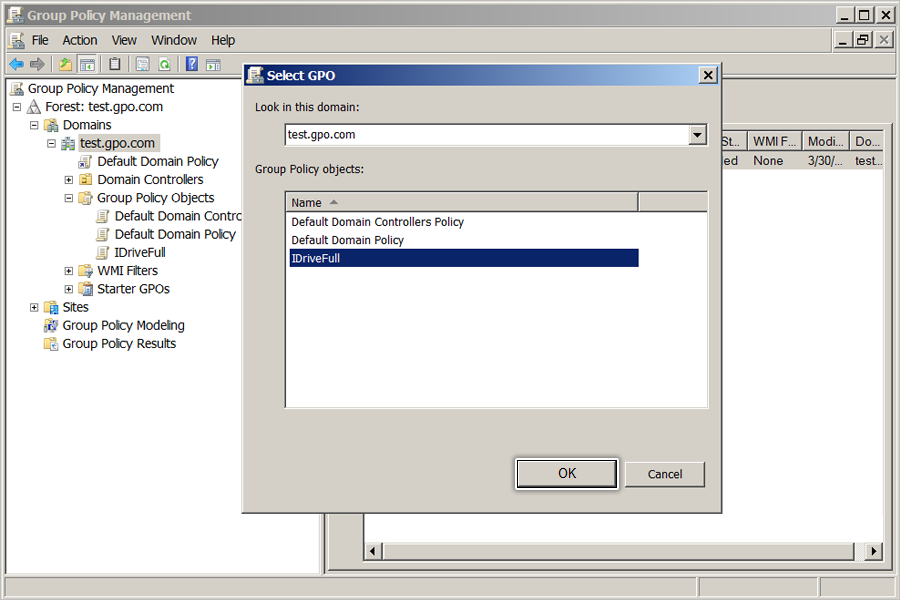Screen dimensions: 900x600
Task: Open the domain dropdown in Select GPO
Action: 697,135
